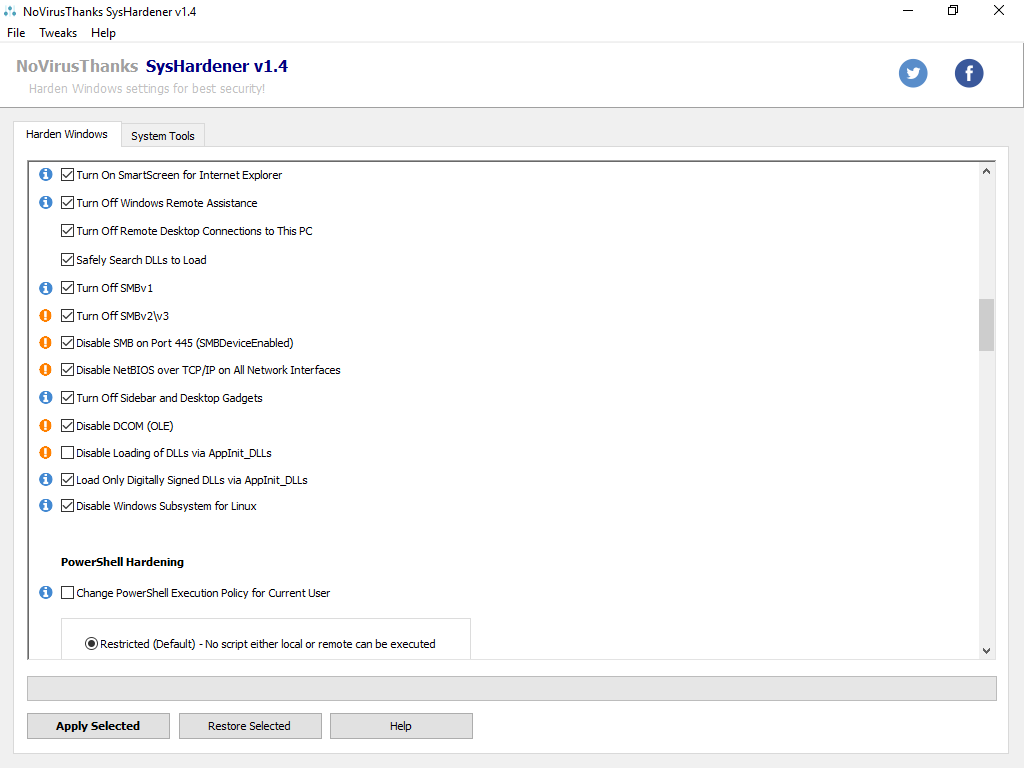Open the File menu
The height and width of the screenshot is (768, 1024).
pos(16,33)
